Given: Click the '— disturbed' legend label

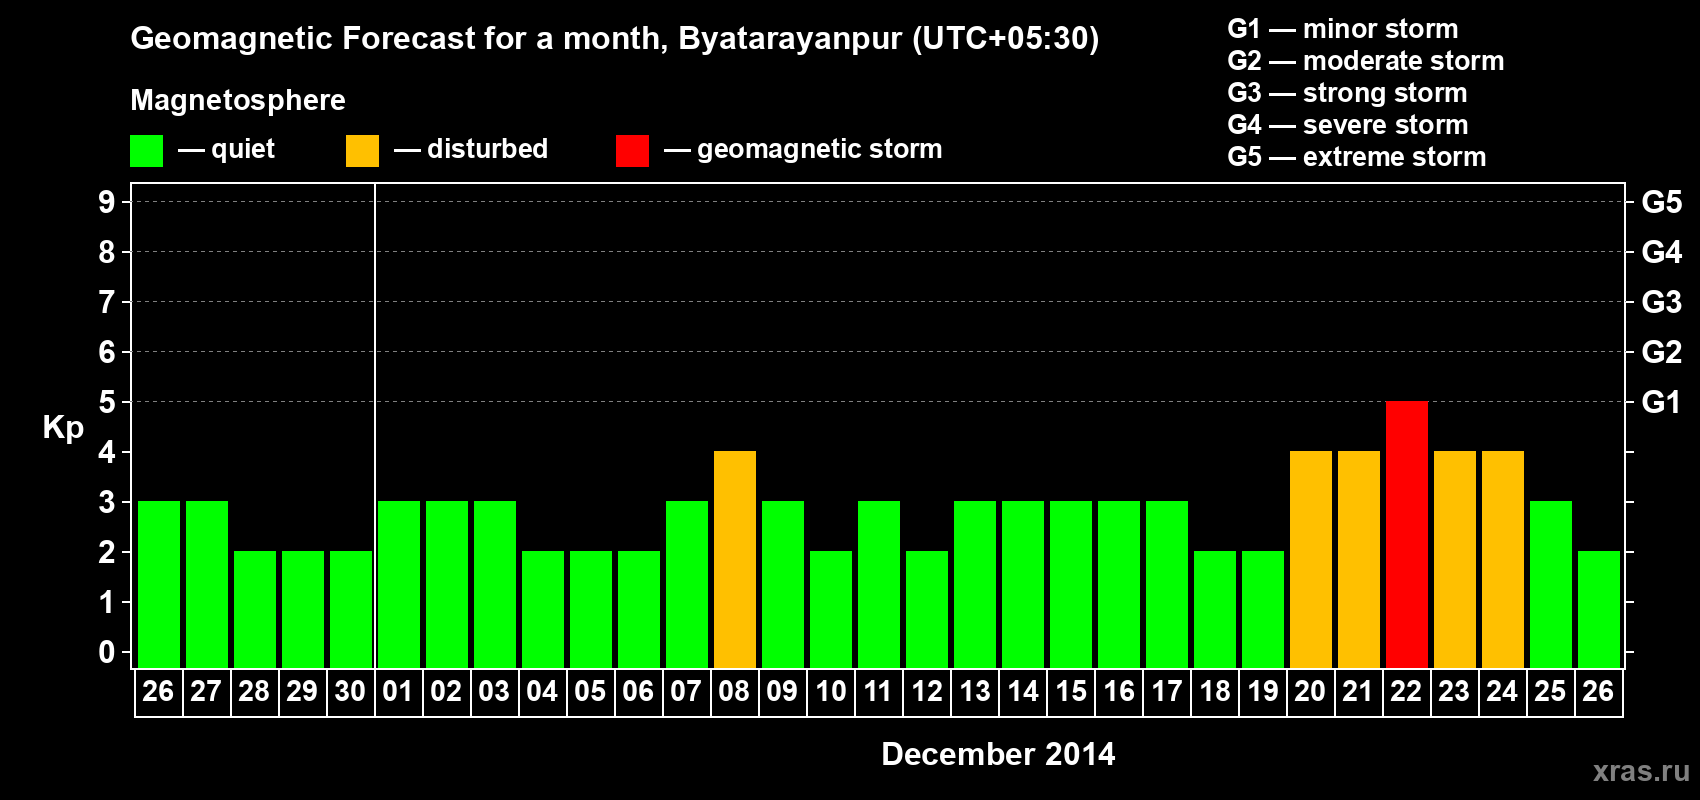Looking at the screenshot, I should pos(471,149).
